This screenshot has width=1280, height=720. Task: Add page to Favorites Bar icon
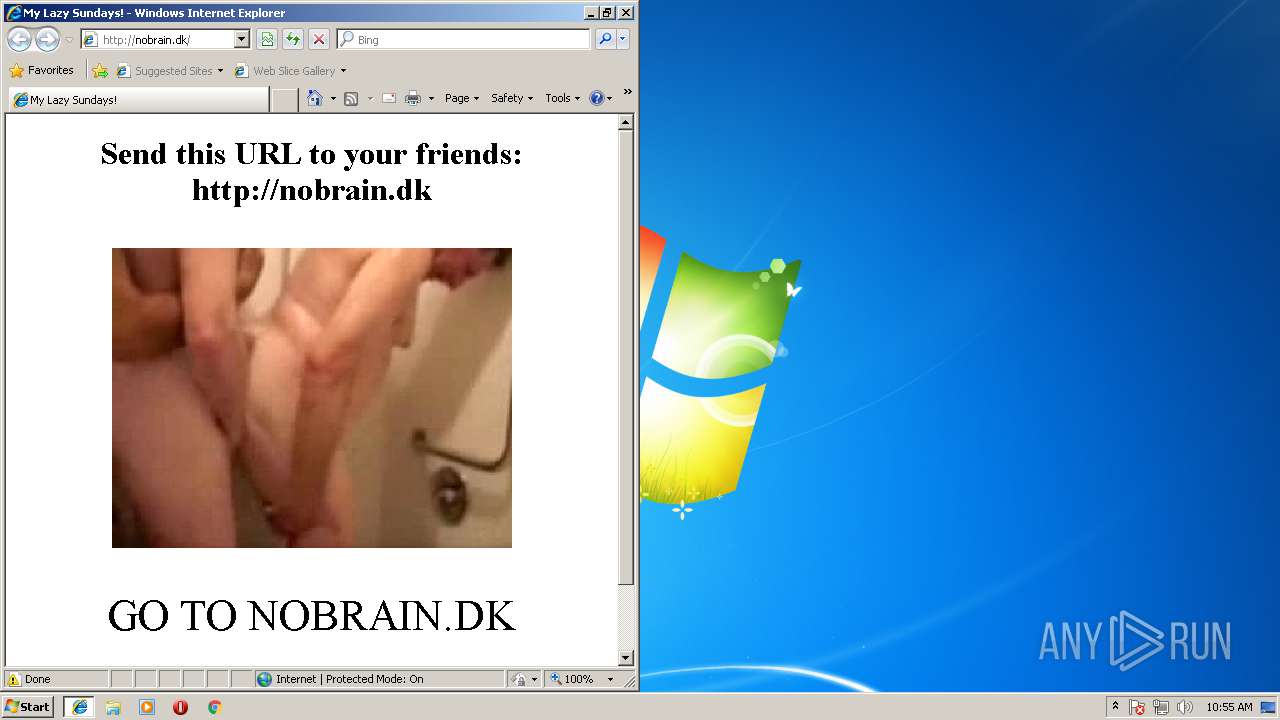tap(100, 71)
